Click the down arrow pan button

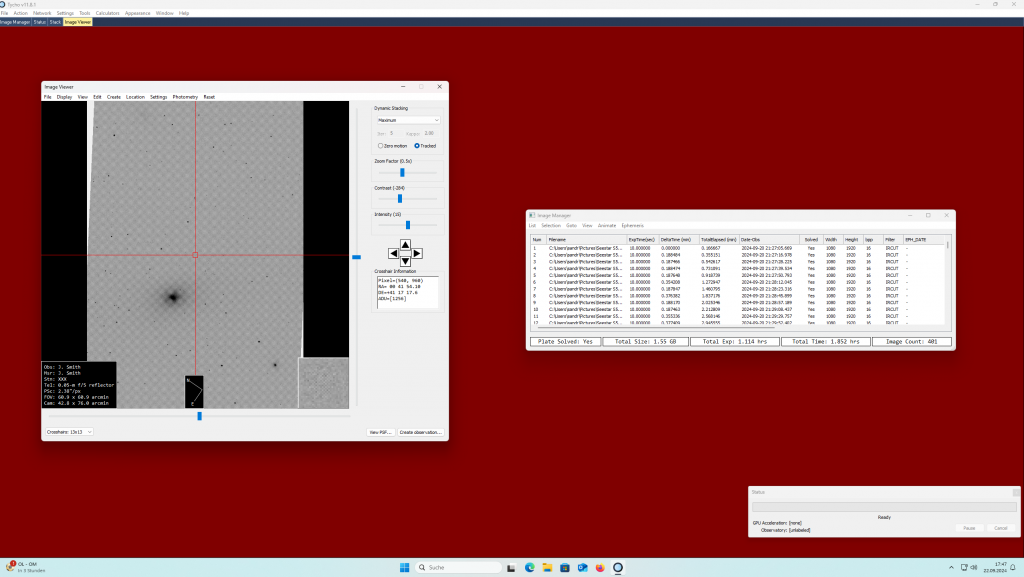404,263
